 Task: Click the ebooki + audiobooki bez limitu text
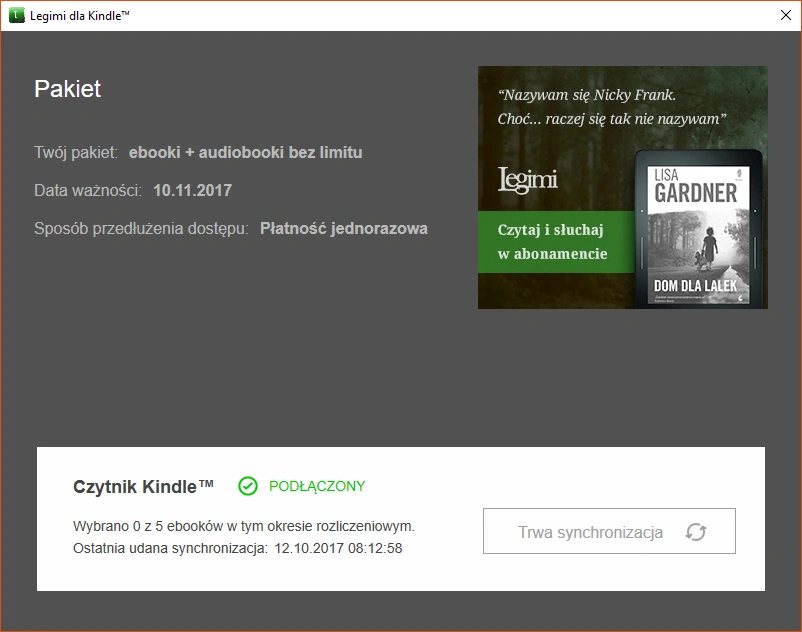click(x=246, y=152)
